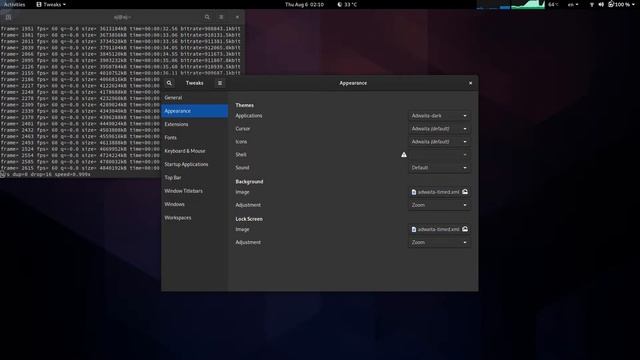
Task: Select the Windows sidebar category
Action: [195, 204]
